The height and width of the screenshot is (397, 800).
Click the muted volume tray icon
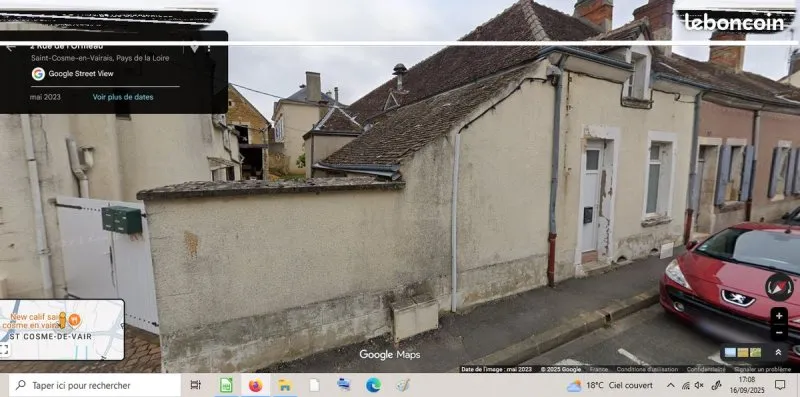click(699, 385)
